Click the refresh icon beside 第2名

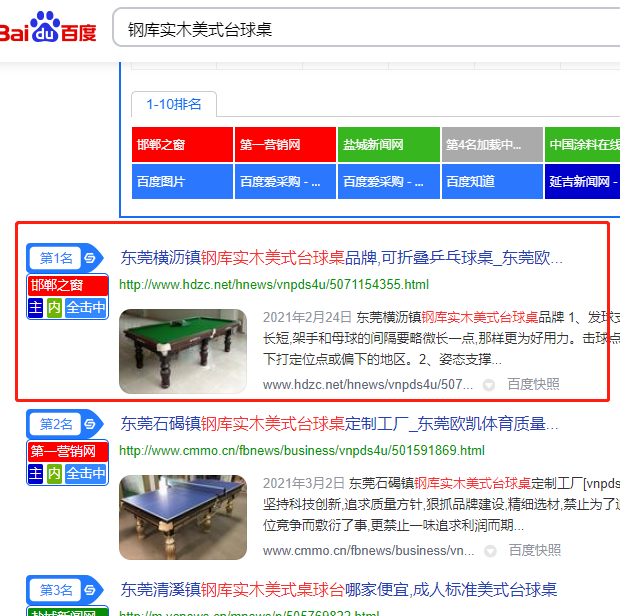[x=90, y=424]
